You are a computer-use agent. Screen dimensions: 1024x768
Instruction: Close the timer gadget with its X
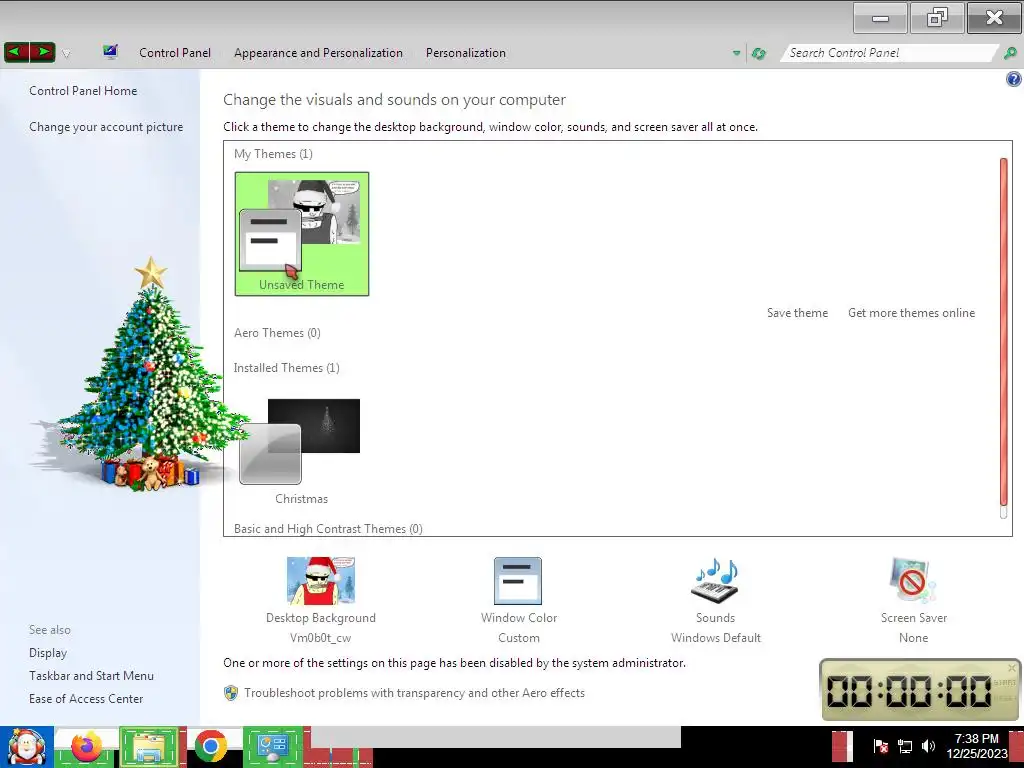pyautogui.click(x=1012, y=667)
